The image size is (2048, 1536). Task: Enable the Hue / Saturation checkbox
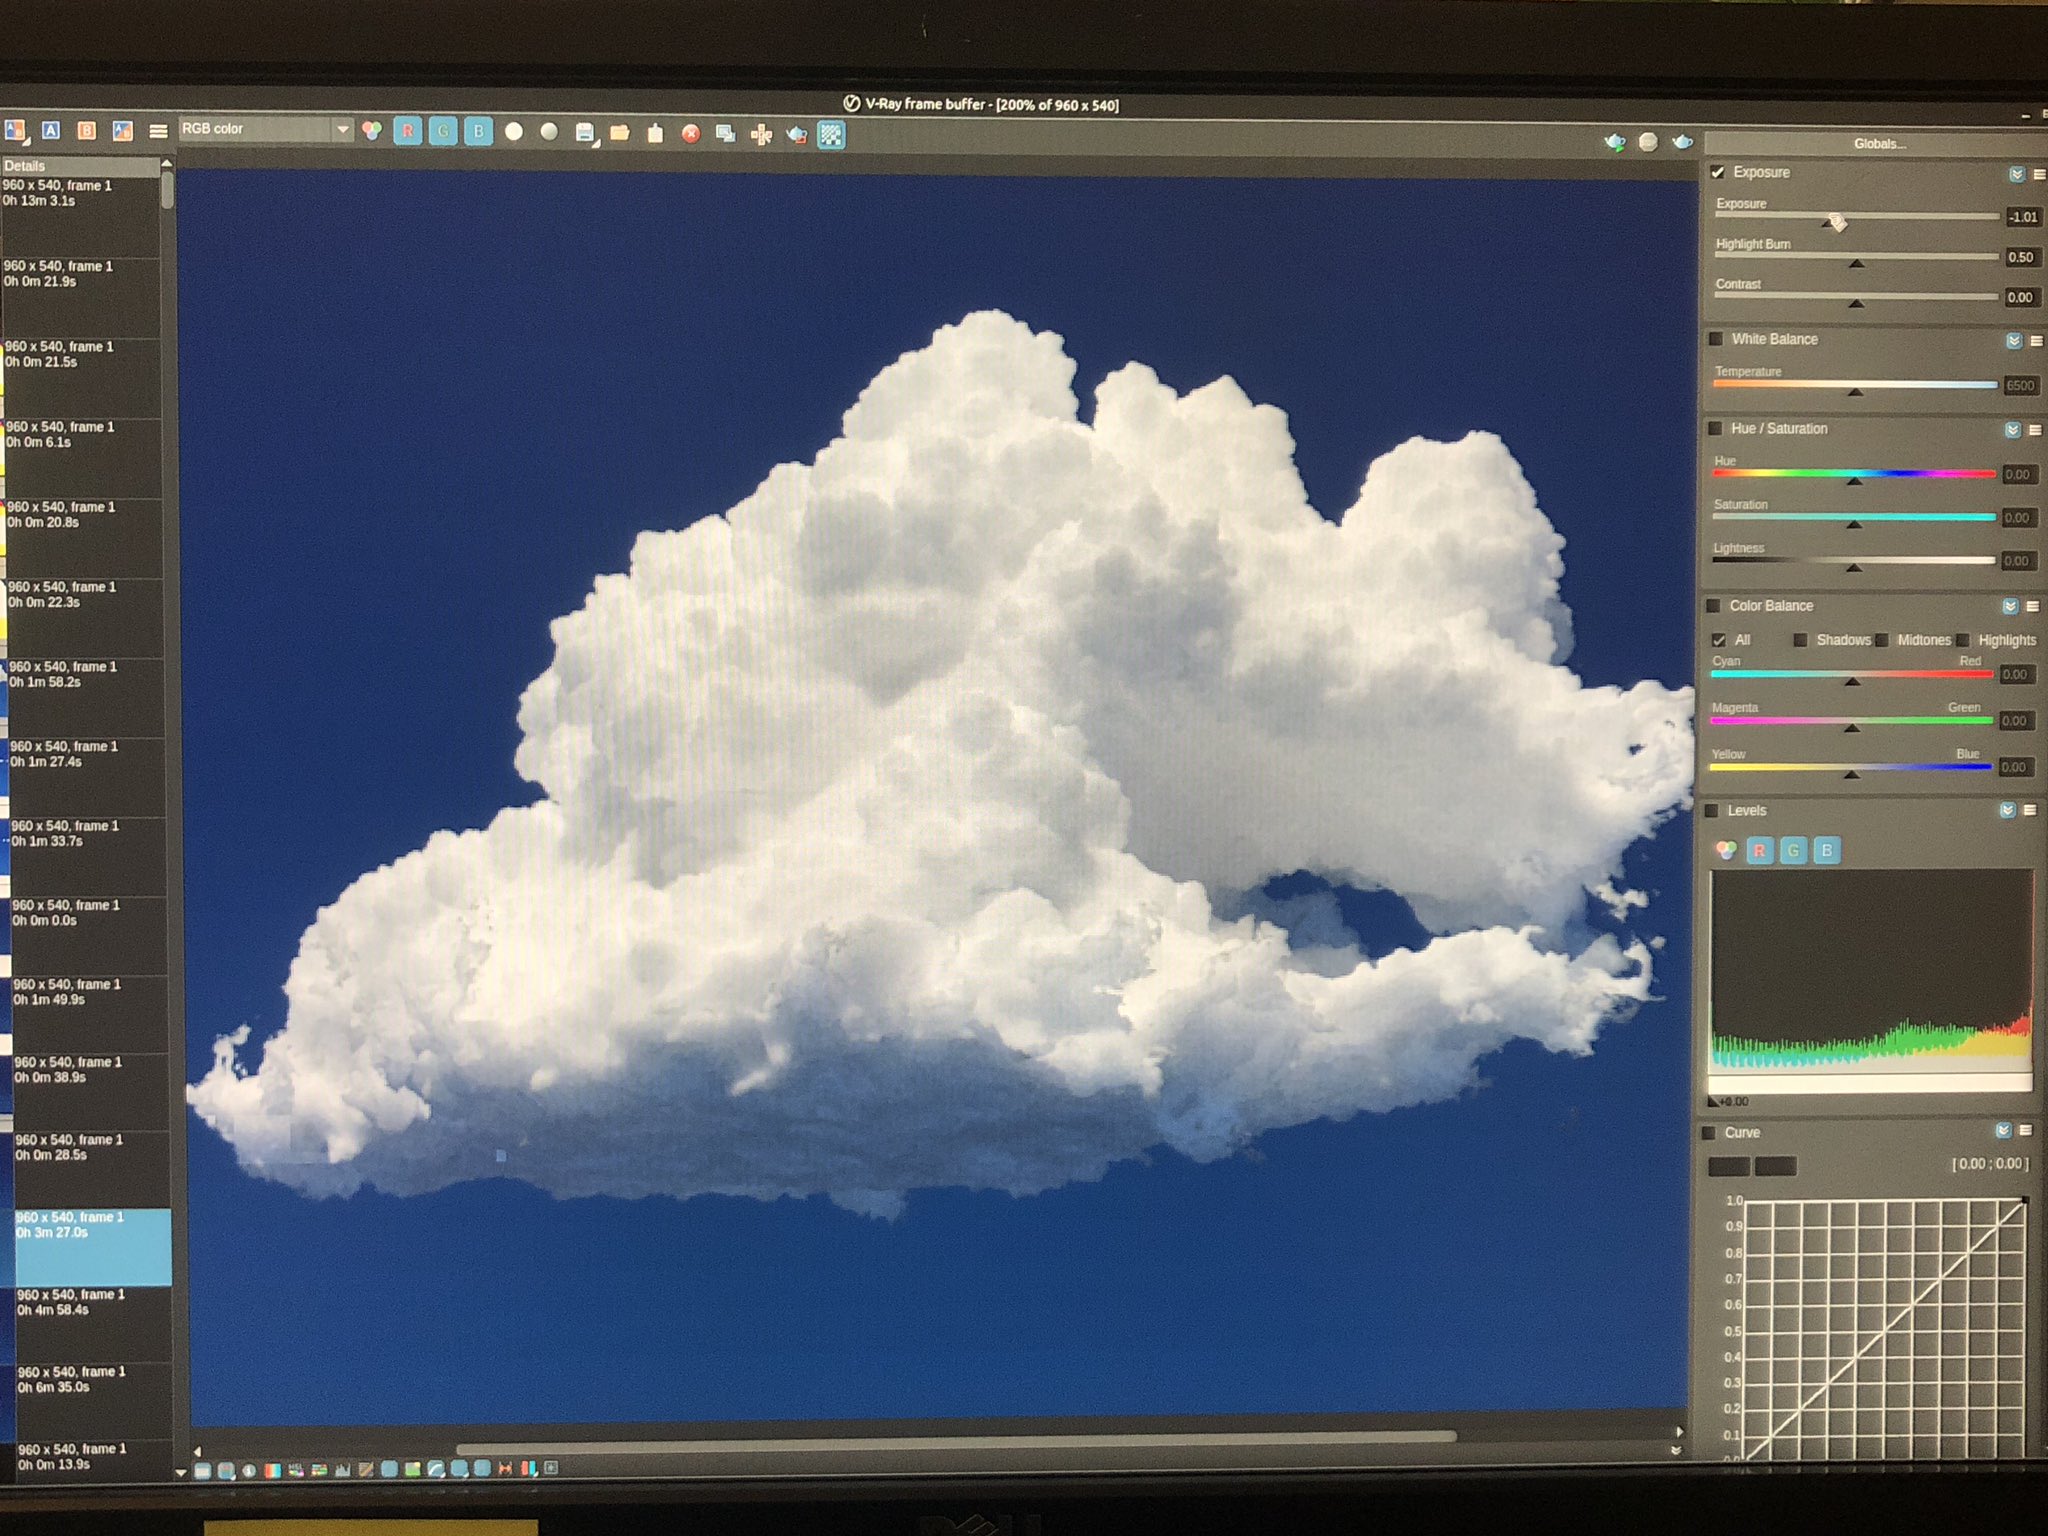1715,428
